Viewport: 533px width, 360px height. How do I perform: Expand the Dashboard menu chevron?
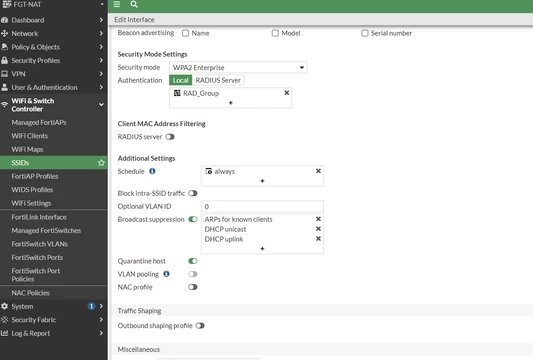pos(101,20)
